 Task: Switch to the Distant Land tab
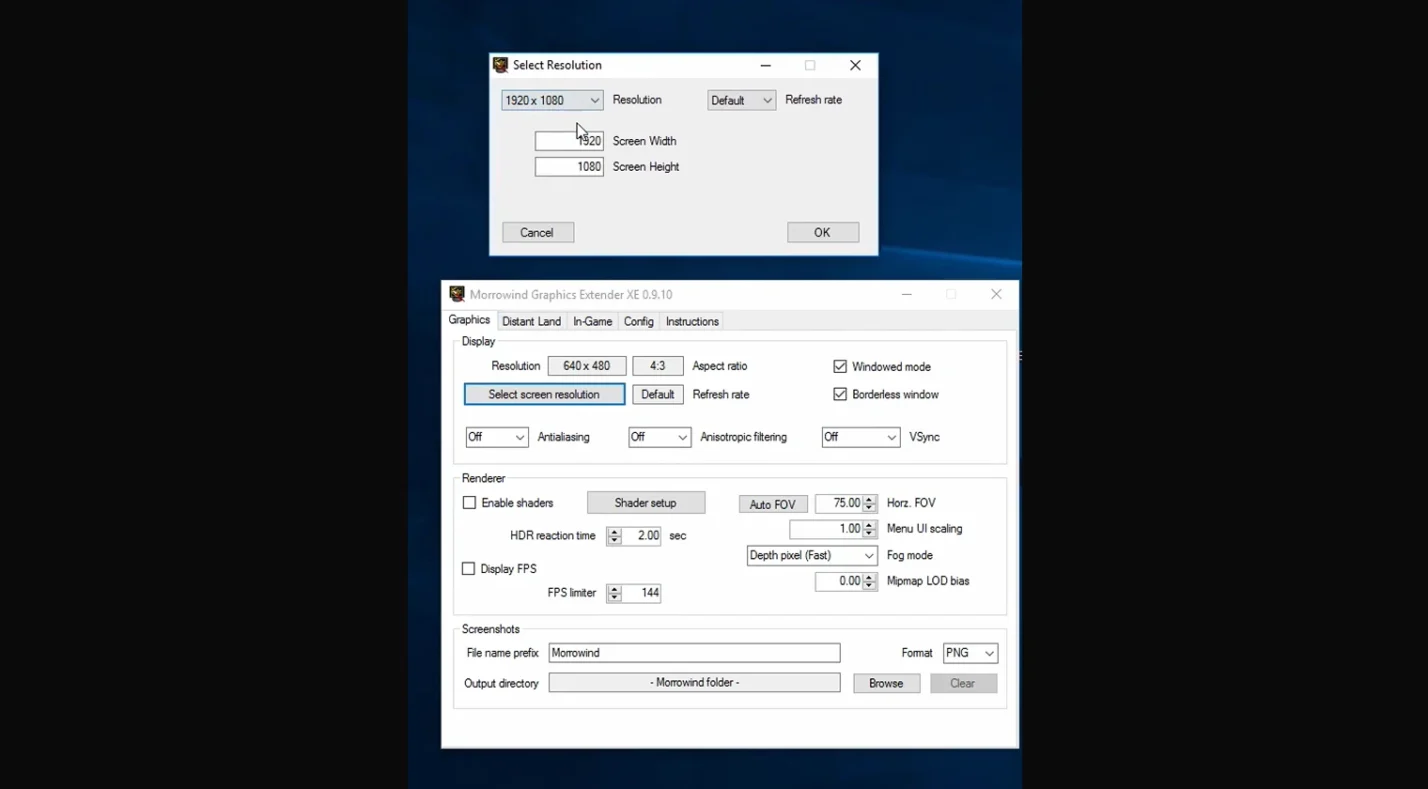click(531, 321)
